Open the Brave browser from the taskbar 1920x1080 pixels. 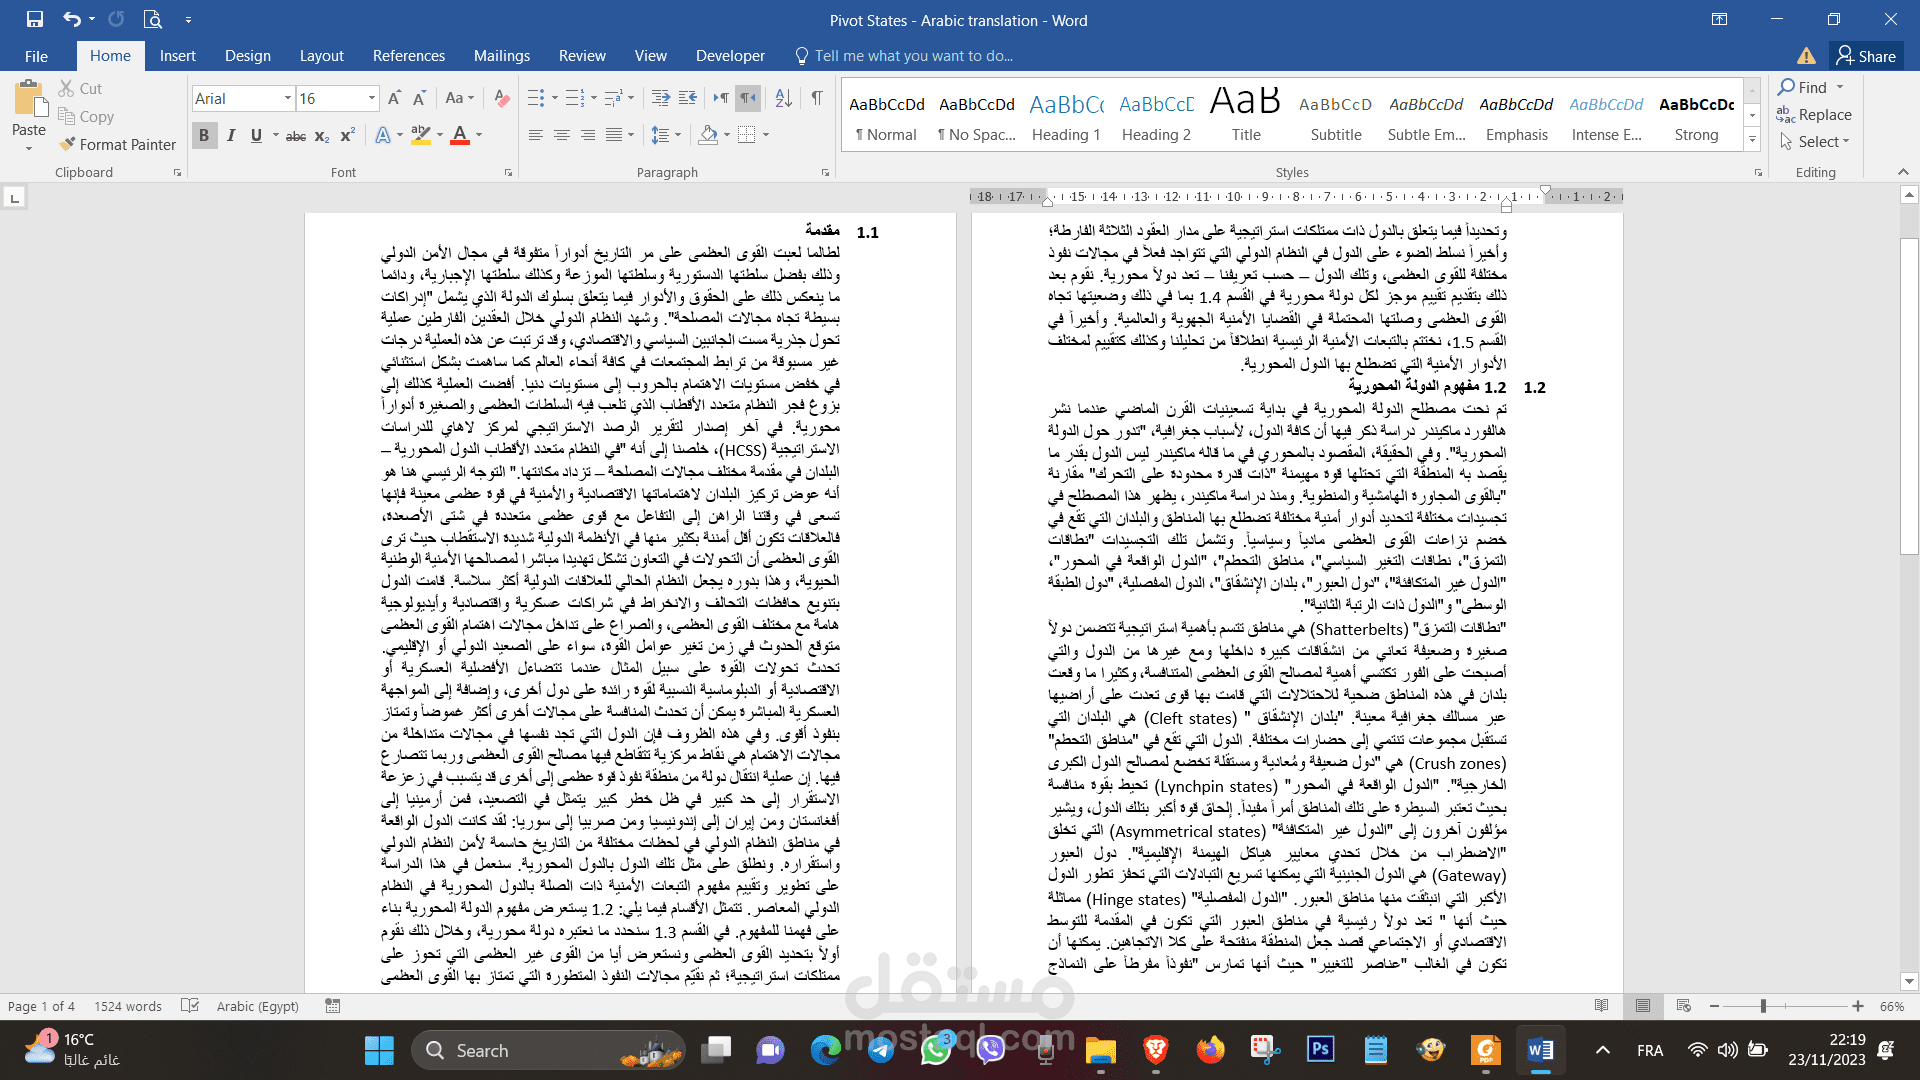click(1155, 1050)
